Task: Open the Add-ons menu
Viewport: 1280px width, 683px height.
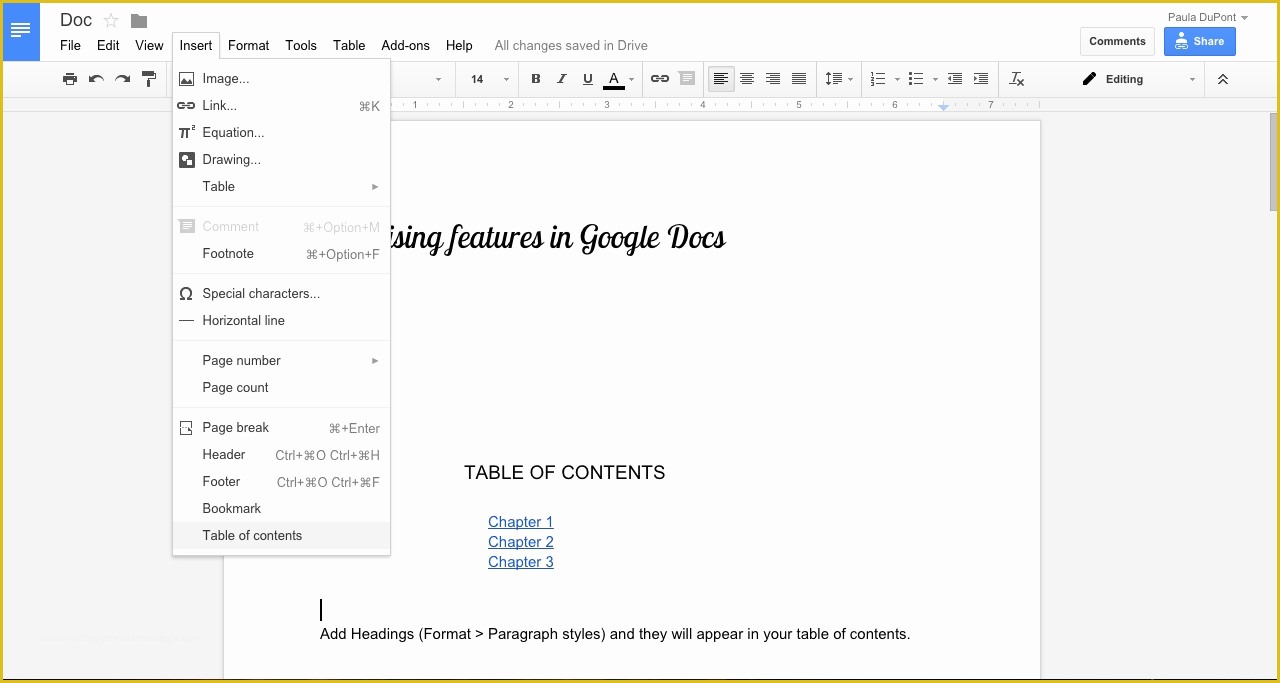Action: [x=405, y=45]
